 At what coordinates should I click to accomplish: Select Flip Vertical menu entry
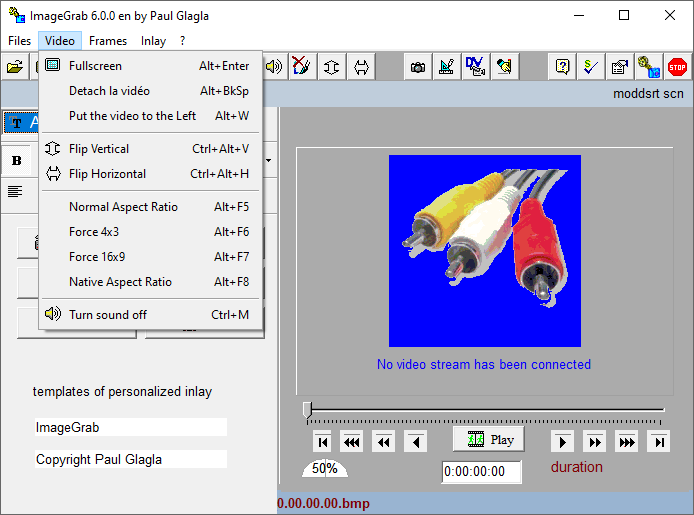click(151, 149)
